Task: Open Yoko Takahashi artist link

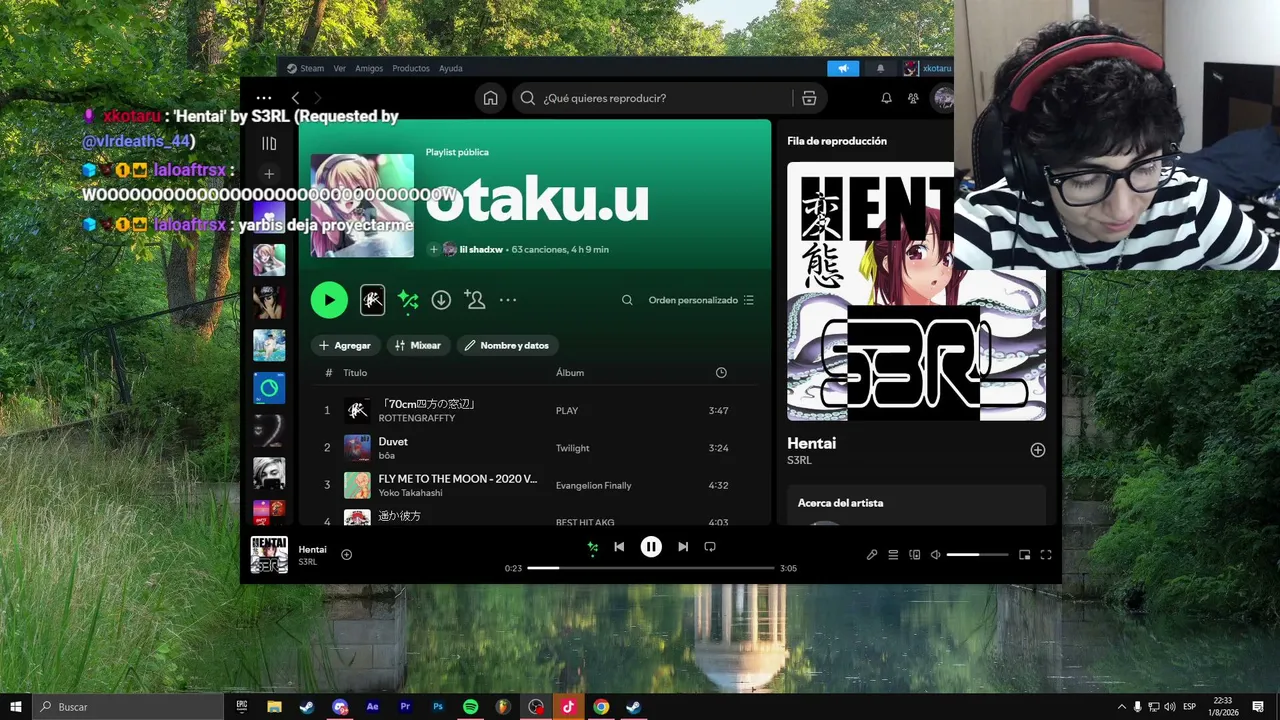Action: click(x=411, y=493)
